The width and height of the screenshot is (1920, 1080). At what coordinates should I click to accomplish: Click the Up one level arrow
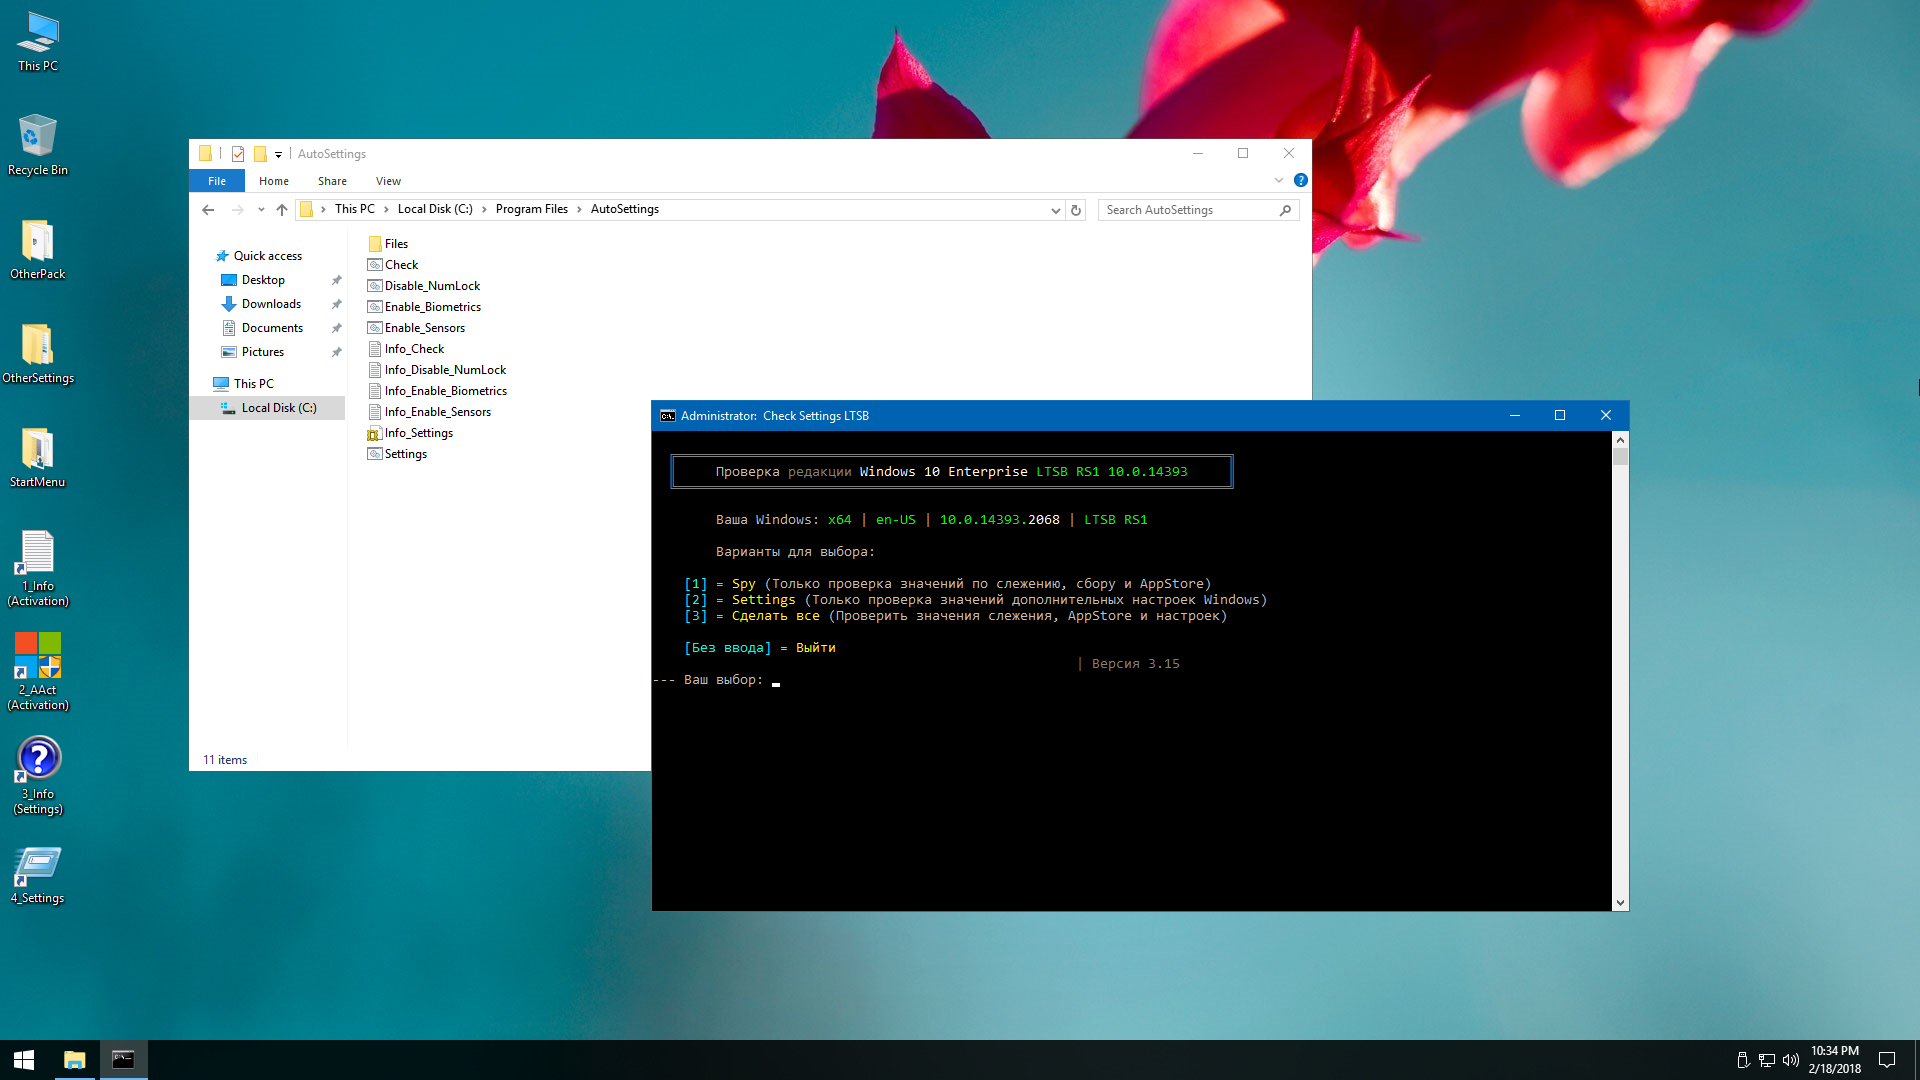(x=282, y=210)
